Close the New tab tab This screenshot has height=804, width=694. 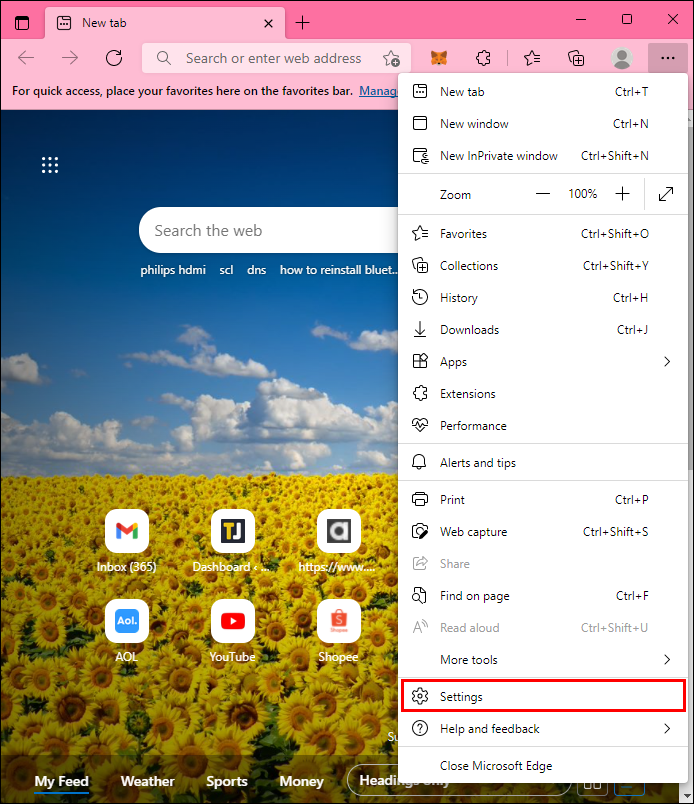(x=268, y=23)
